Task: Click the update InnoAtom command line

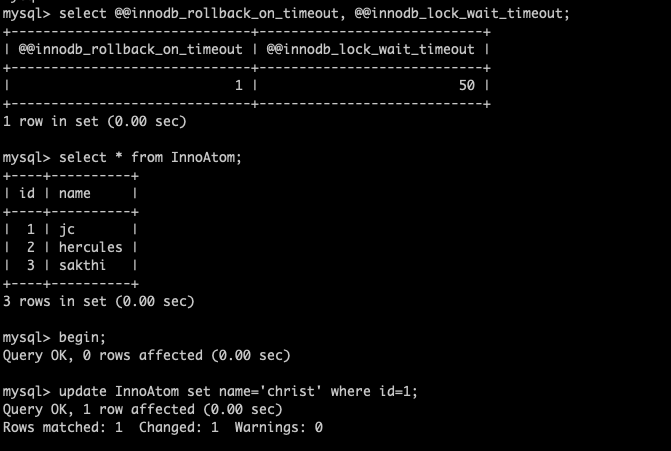Action: tap(238, 391)
